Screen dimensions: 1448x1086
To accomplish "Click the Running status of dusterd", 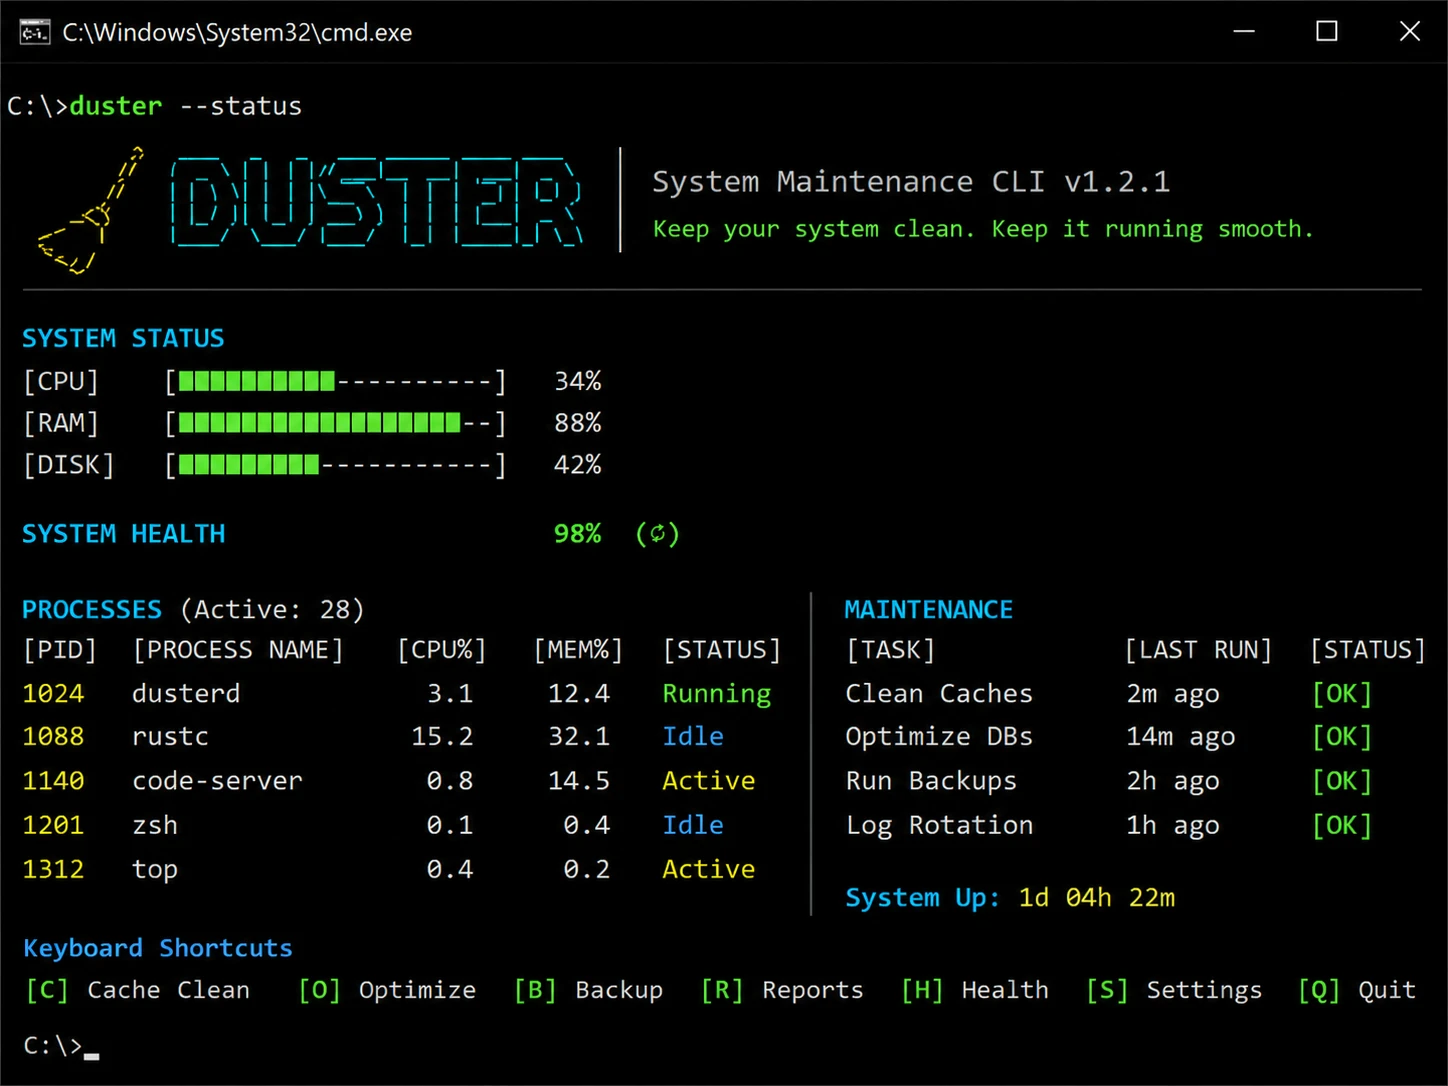I will pyautogui.click(x=717, y=694).
